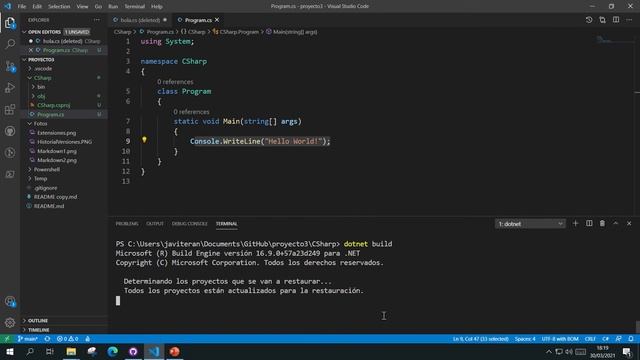Screen dimensions: 640x360
Task: Click UTF-8 with BOM encoding
Action: tap(560, 339)
